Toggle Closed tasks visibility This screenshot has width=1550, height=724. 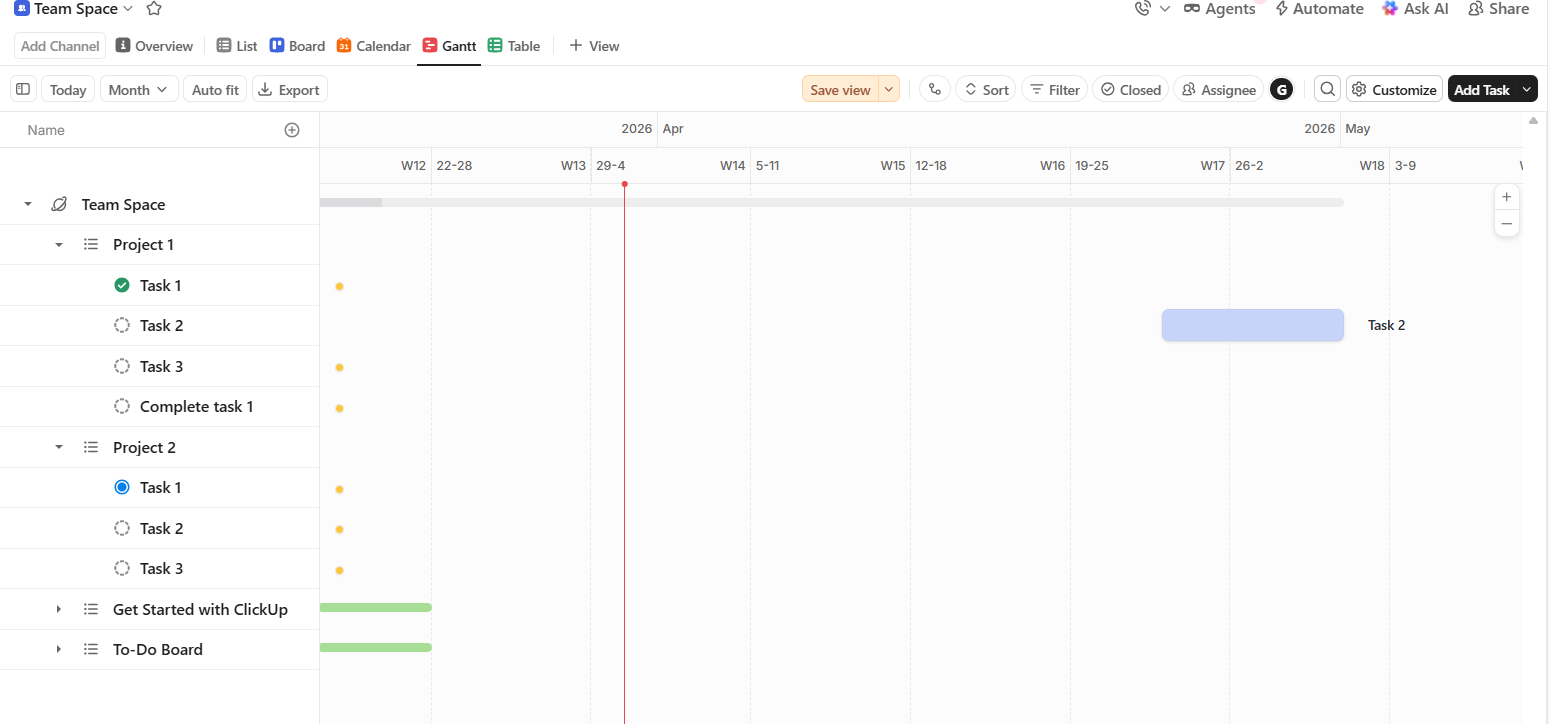pyautogui.click(x=1130, y=90)
